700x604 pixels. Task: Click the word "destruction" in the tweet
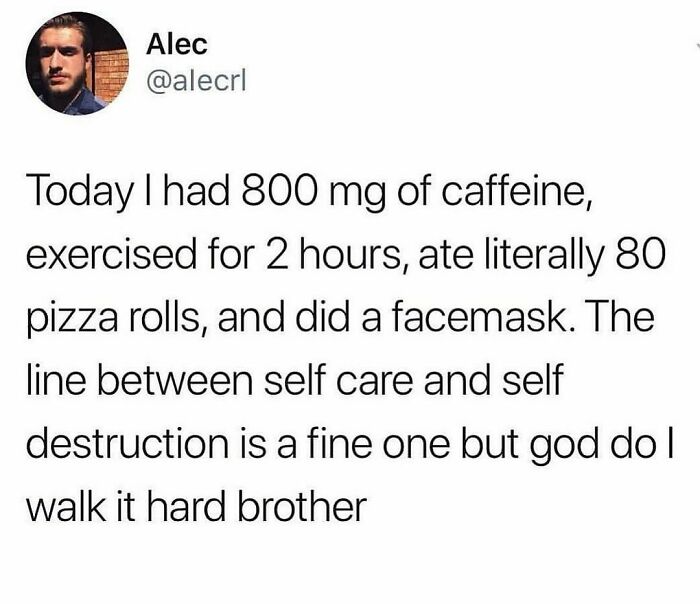click(127, 443)
